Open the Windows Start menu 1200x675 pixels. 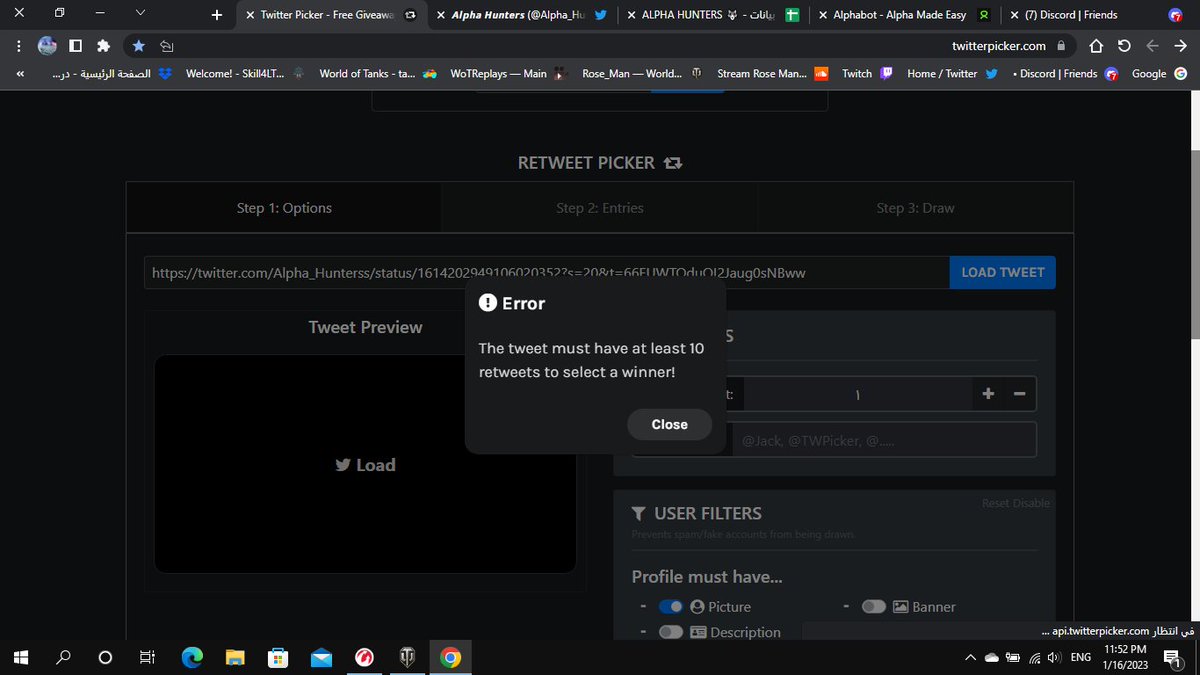click(x=20, y=657)
